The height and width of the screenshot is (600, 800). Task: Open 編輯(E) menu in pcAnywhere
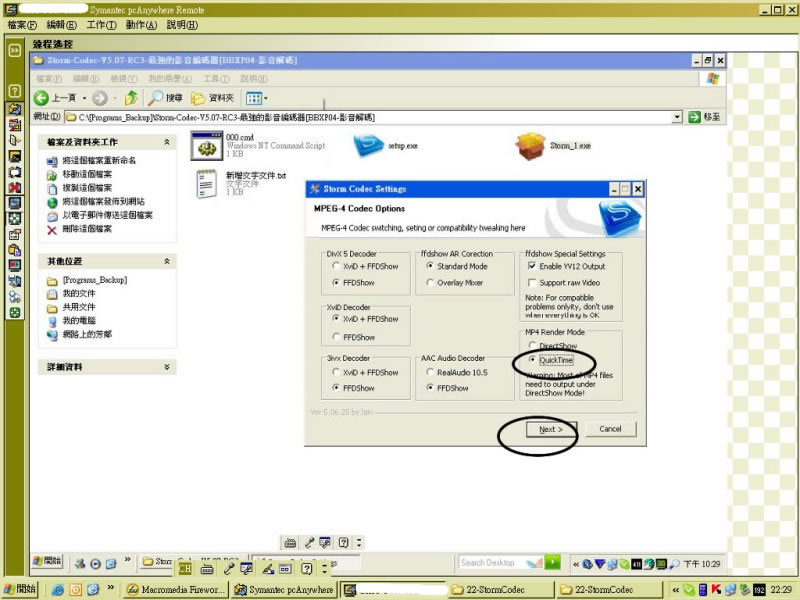[x=61, y=24]
